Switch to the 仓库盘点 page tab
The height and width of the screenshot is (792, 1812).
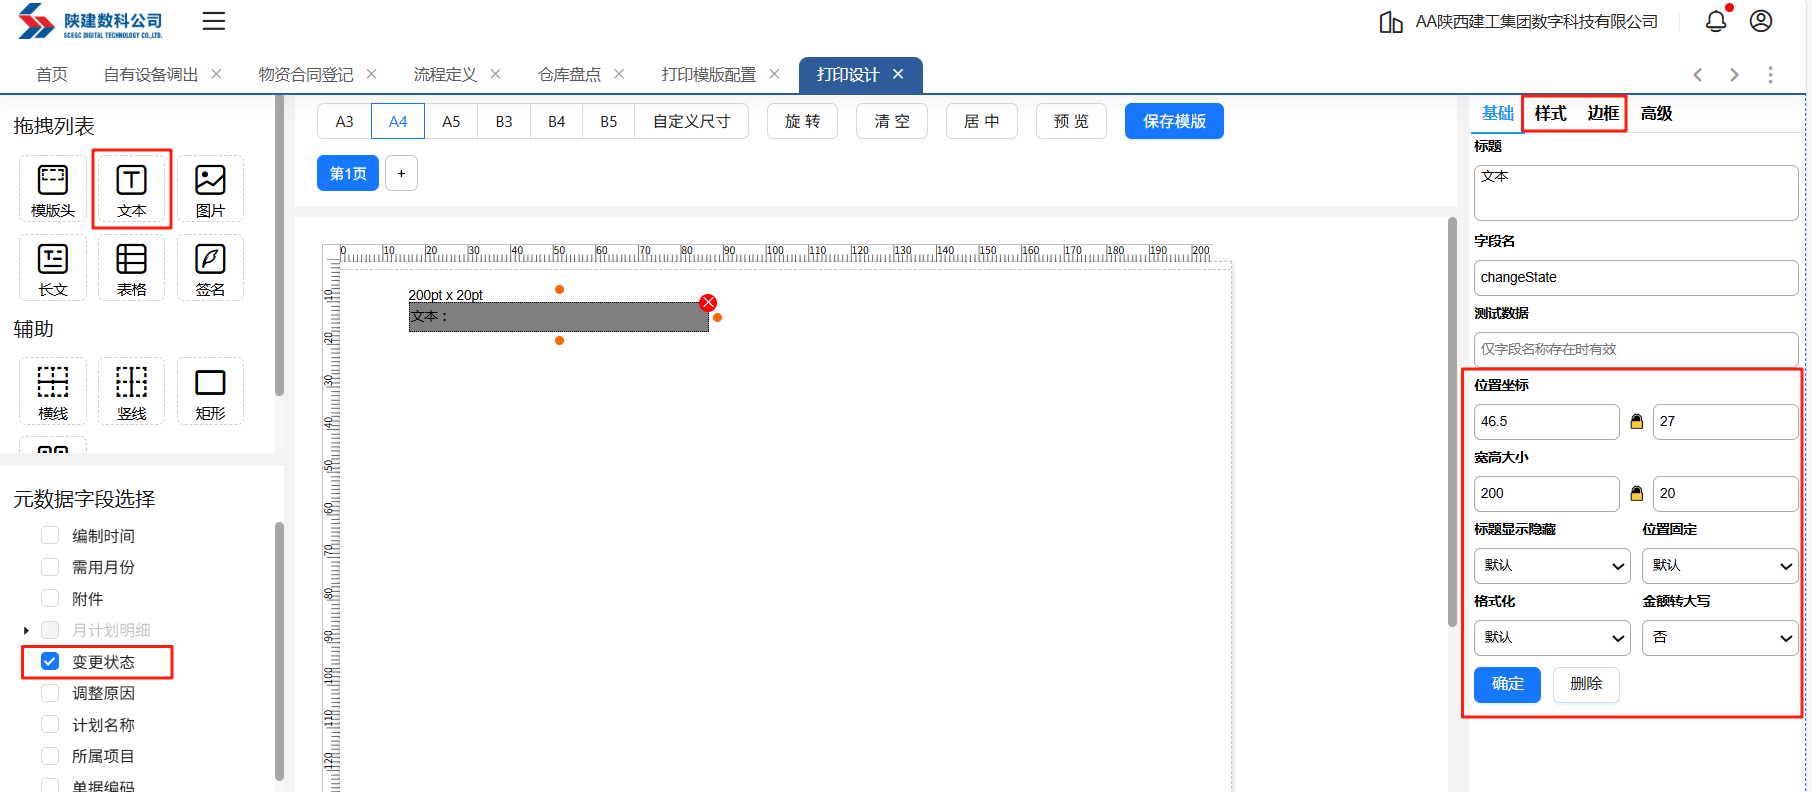569,75
